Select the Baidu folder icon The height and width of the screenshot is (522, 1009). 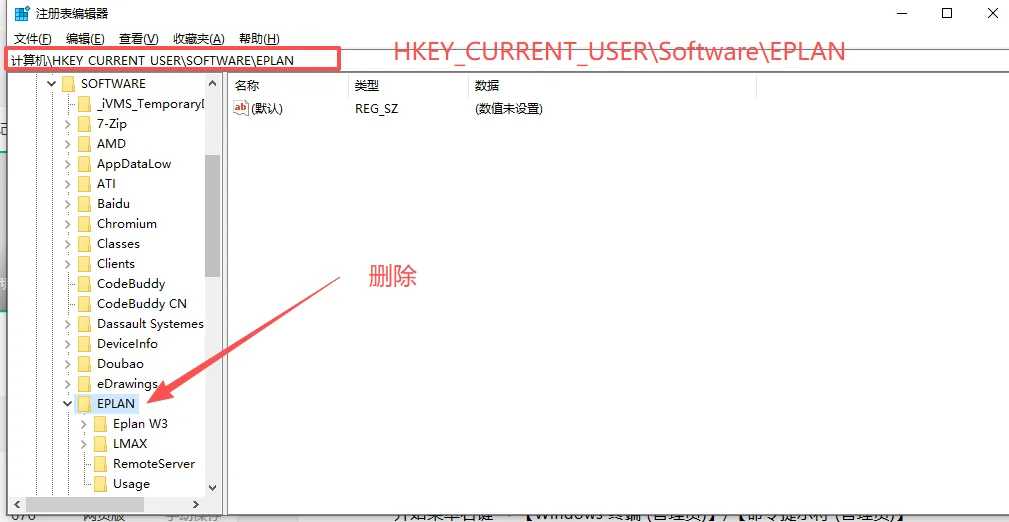84,203
